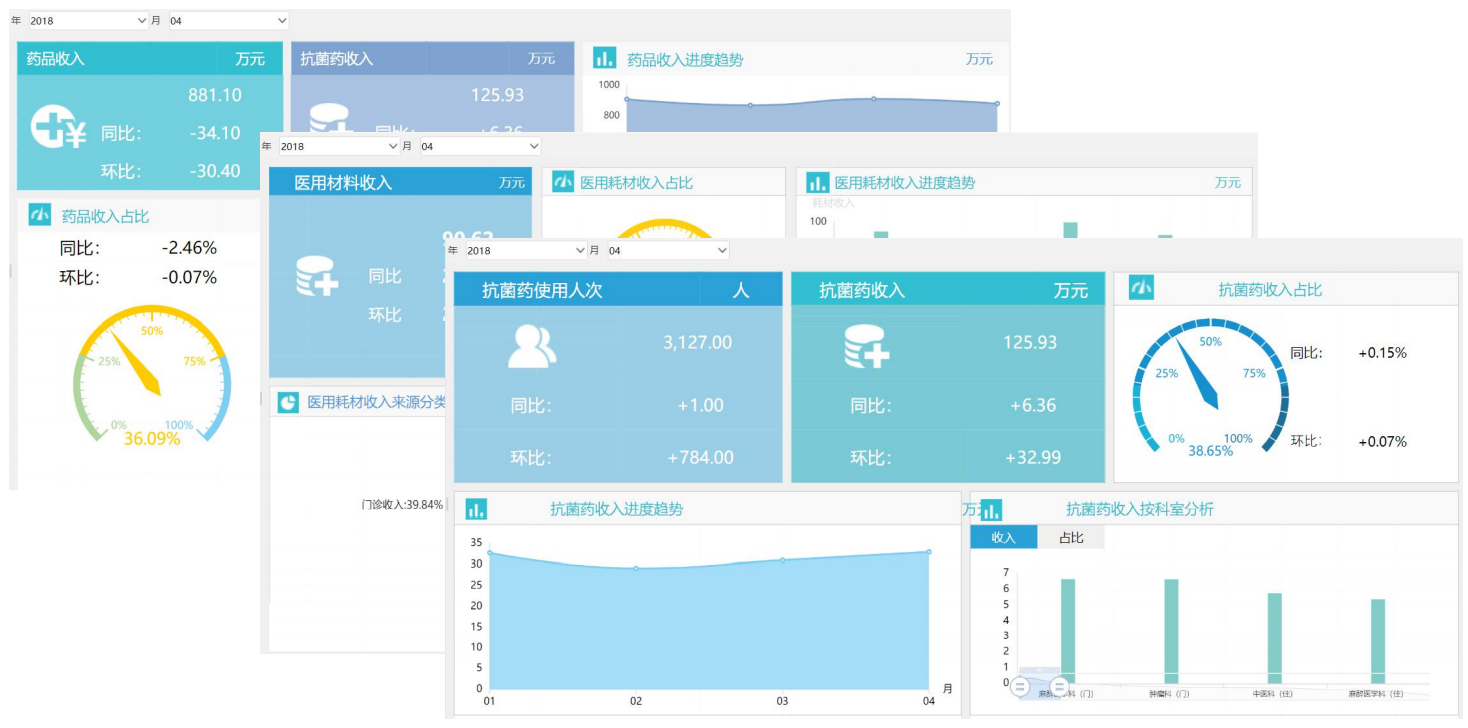Expand year dropdown in the middle 医用材料 panel

coord(338,146)
